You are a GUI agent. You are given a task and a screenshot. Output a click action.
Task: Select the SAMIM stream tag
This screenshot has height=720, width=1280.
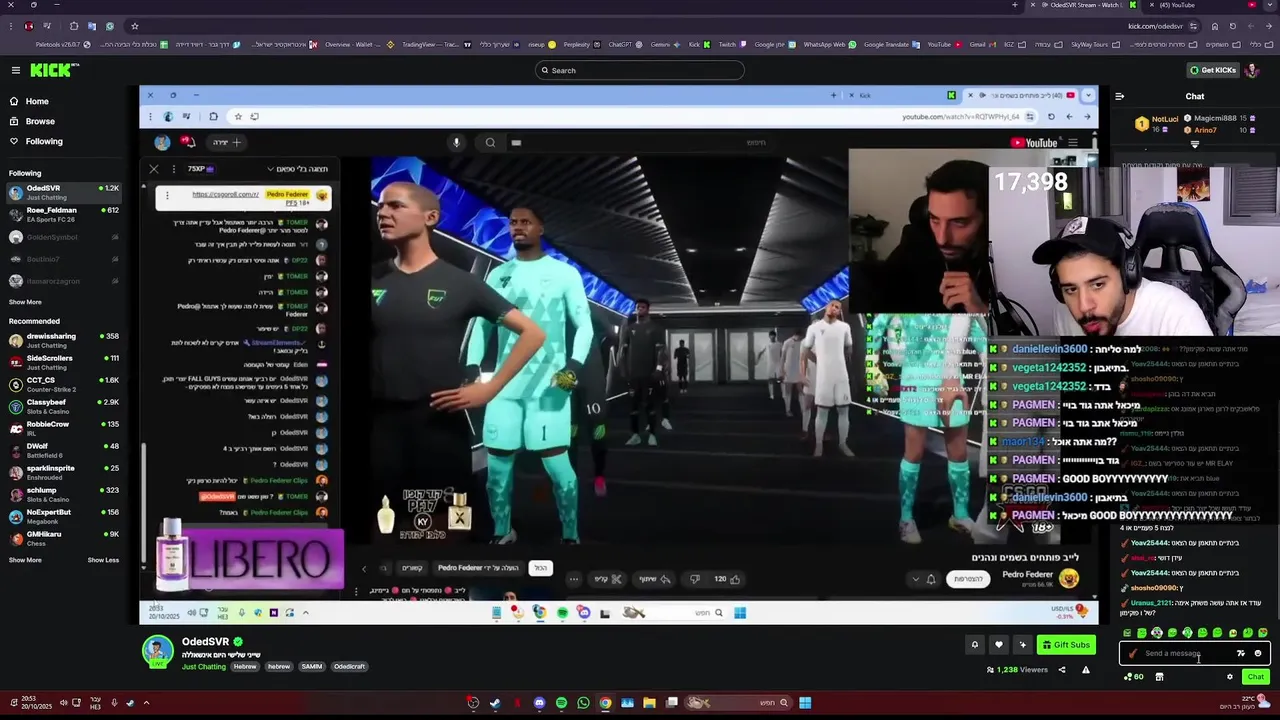tap(312, 666)
